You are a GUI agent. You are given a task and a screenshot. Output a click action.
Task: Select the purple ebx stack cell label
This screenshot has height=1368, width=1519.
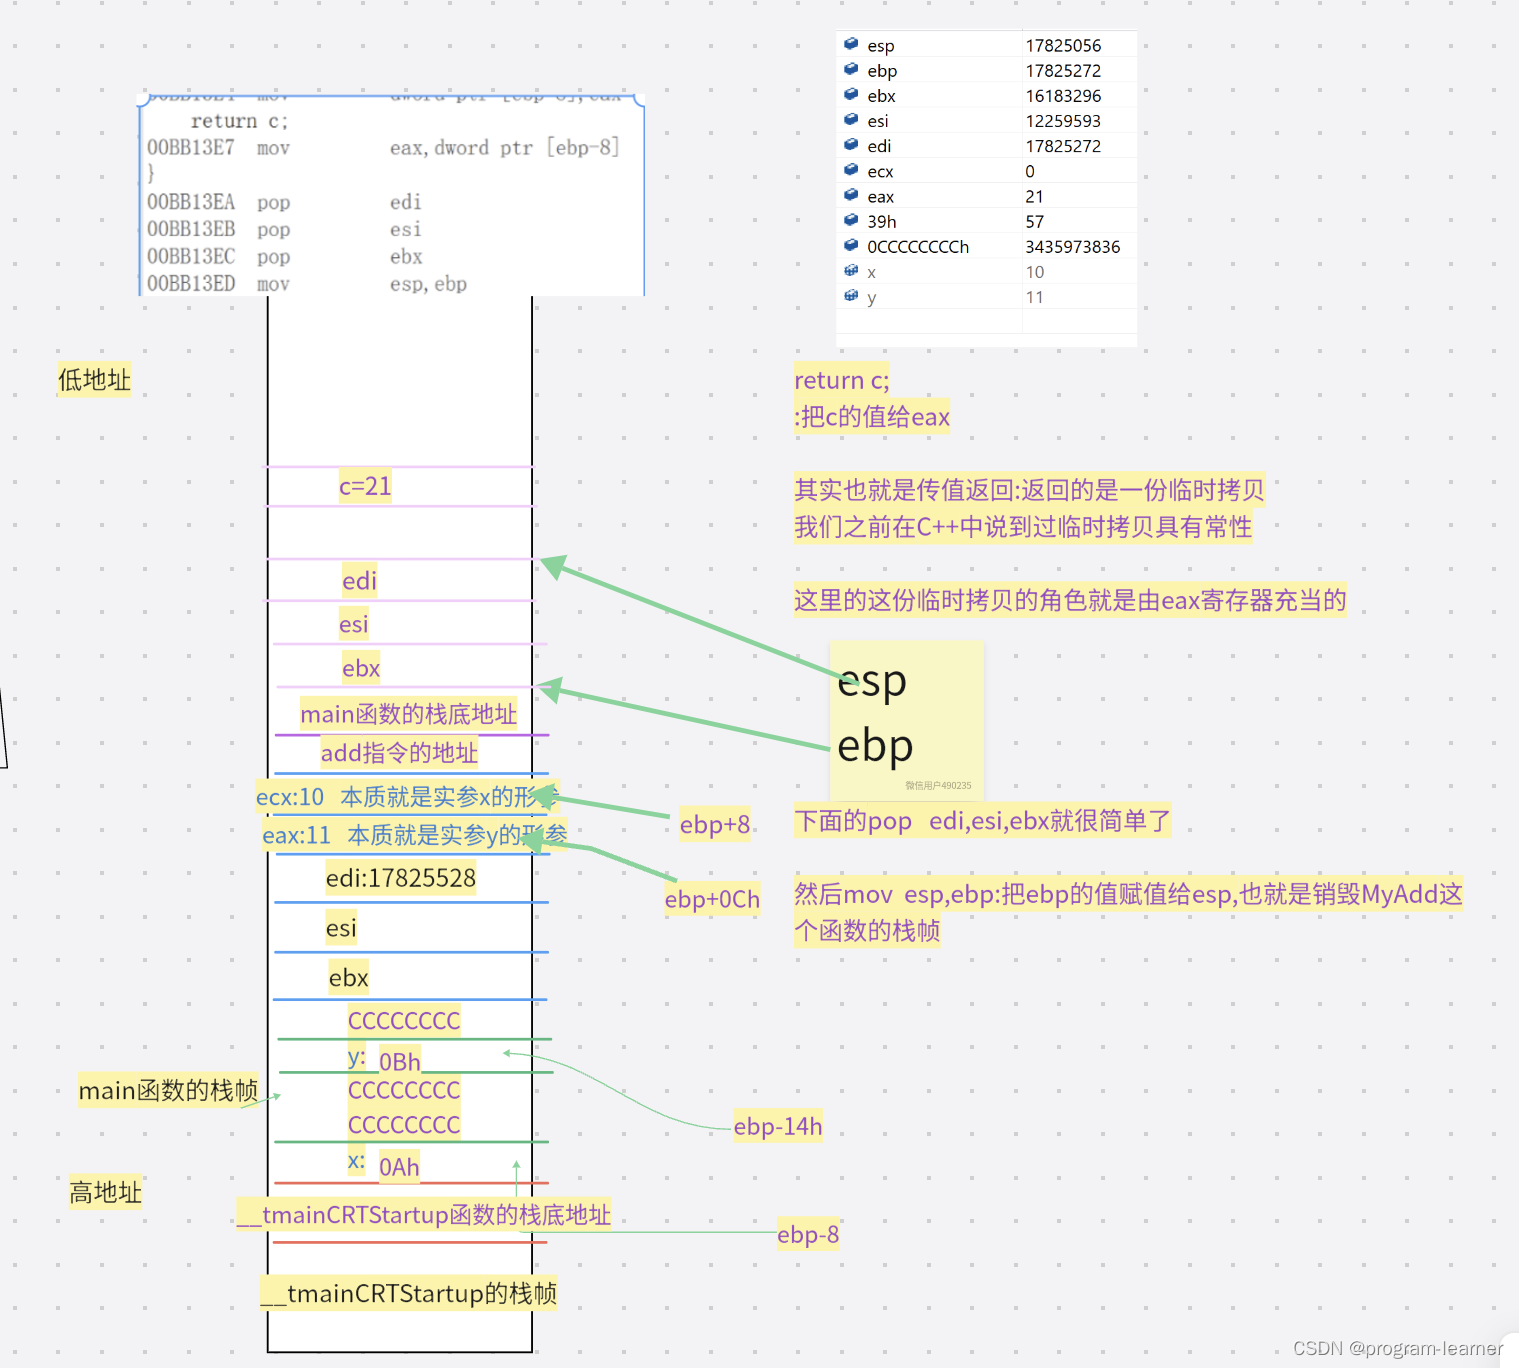click(x=361, y=668)
